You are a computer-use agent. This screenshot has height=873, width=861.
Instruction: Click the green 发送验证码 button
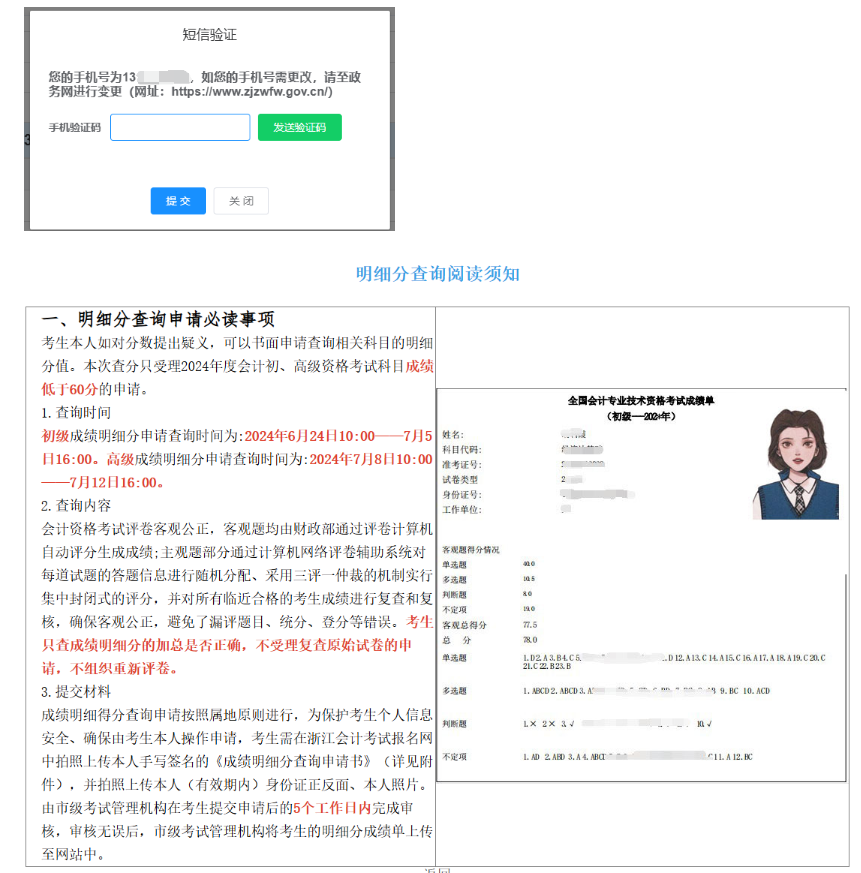point(300,127)
